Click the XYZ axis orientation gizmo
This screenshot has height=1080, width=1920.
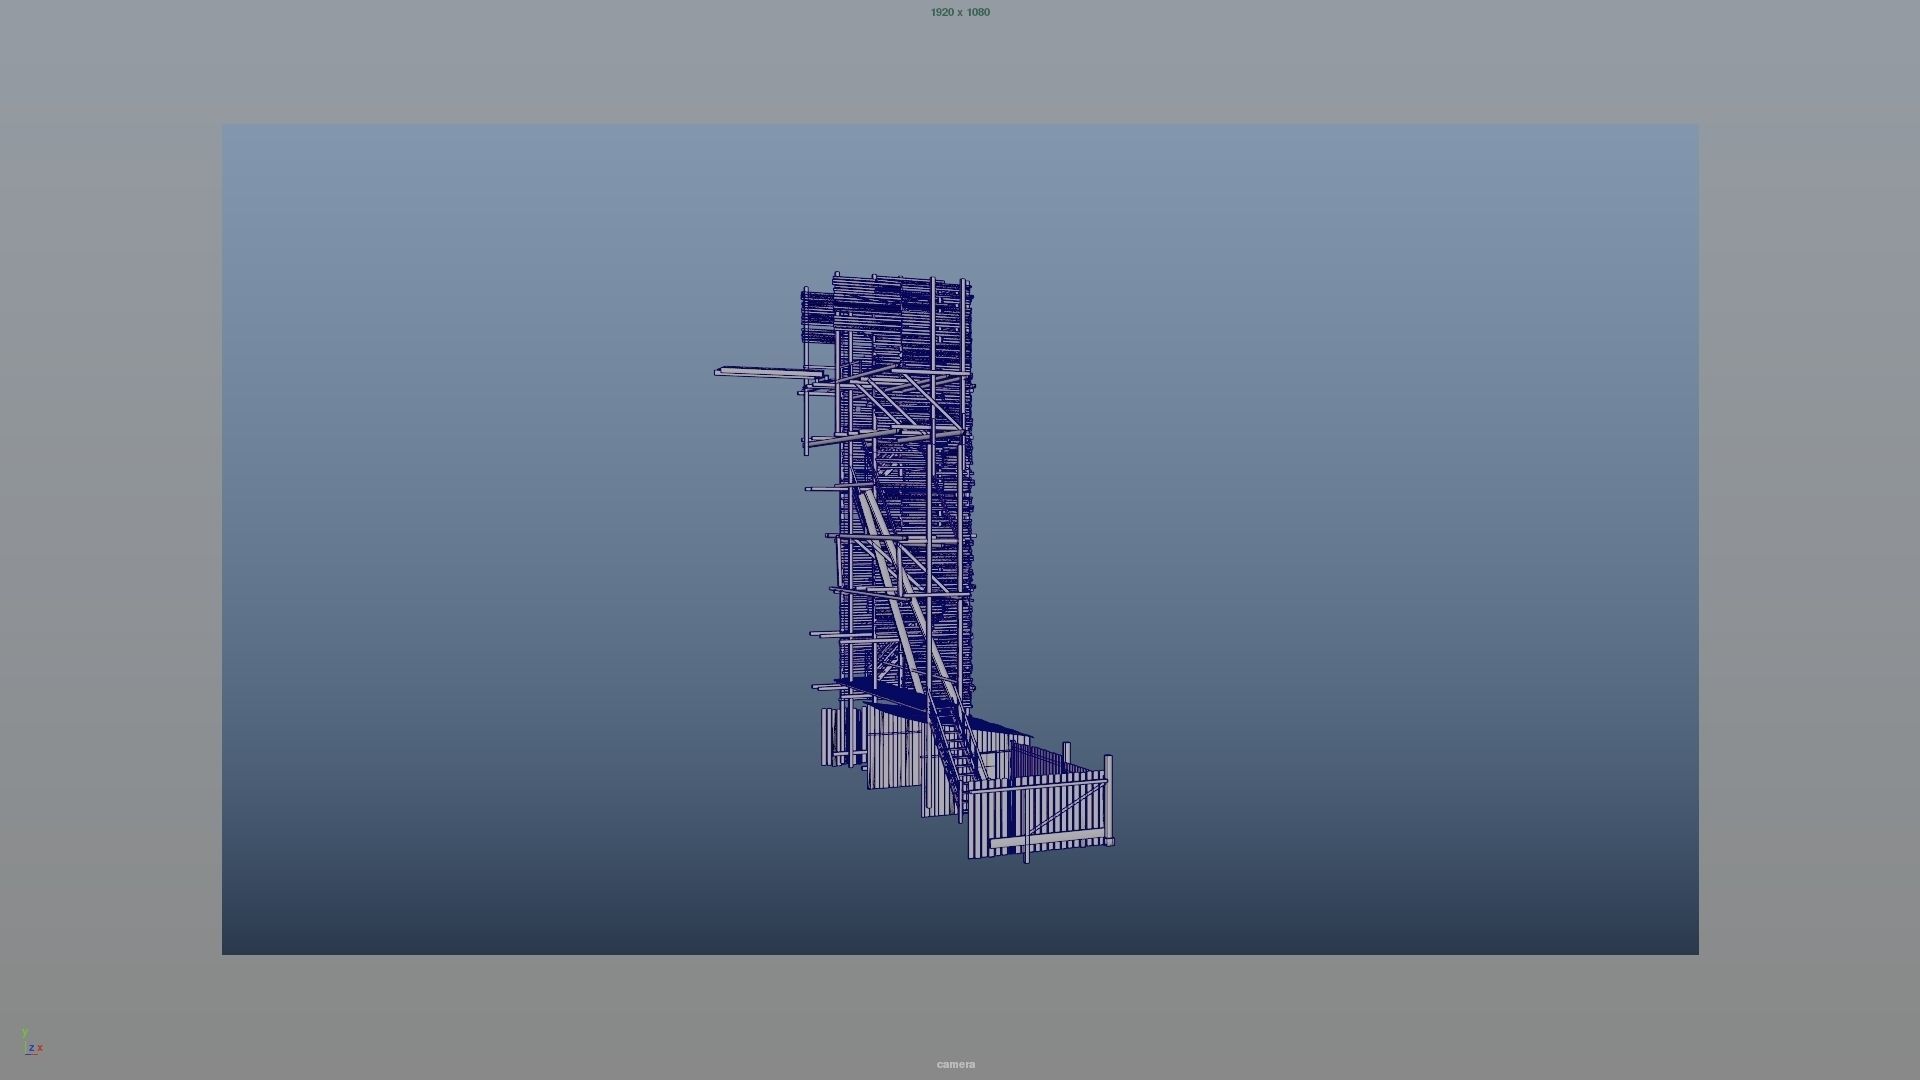(x=31, y=1042)
